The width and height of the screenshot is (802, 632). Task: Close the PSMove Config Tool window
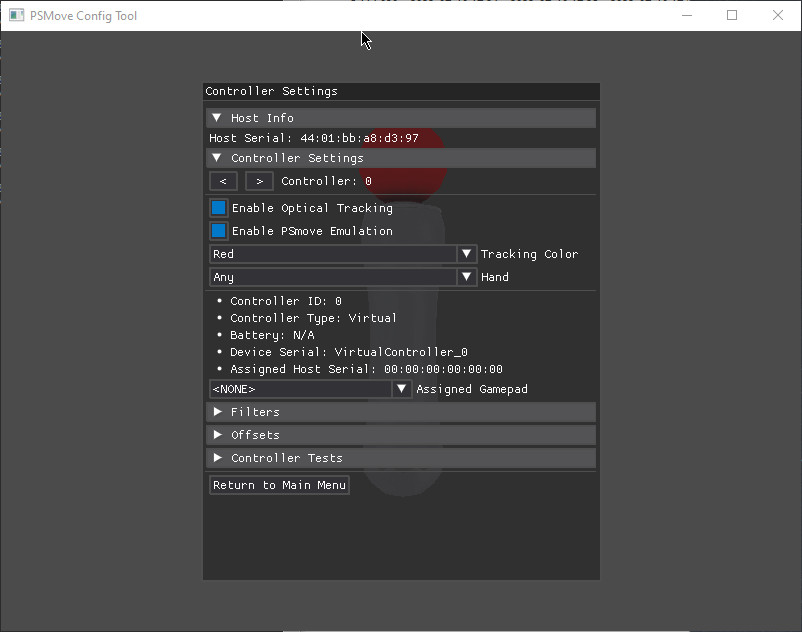click(778, 15)
